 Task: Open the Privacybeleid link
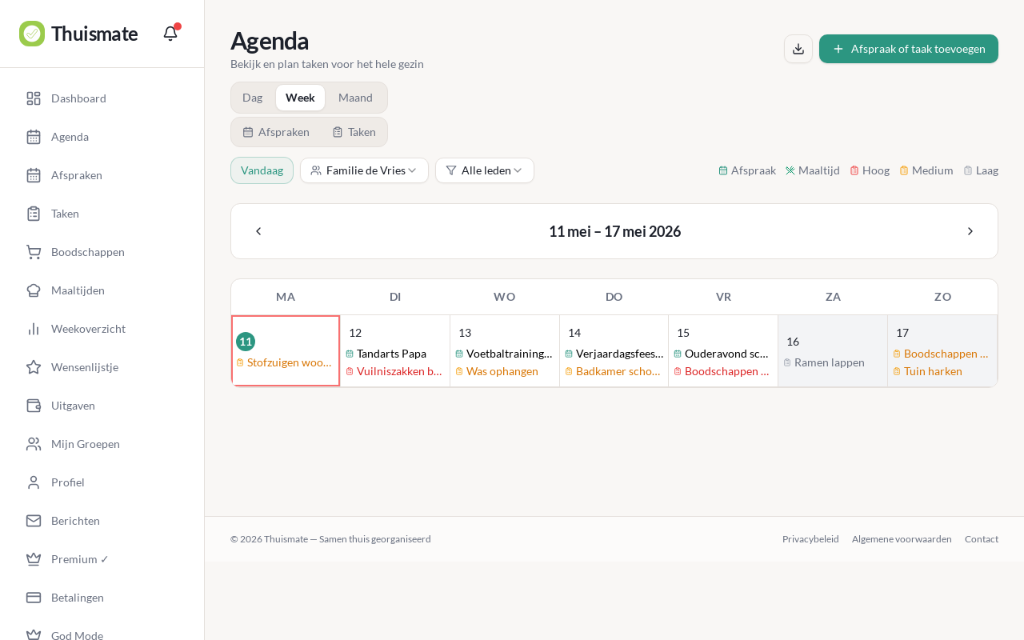coord(810,539)
